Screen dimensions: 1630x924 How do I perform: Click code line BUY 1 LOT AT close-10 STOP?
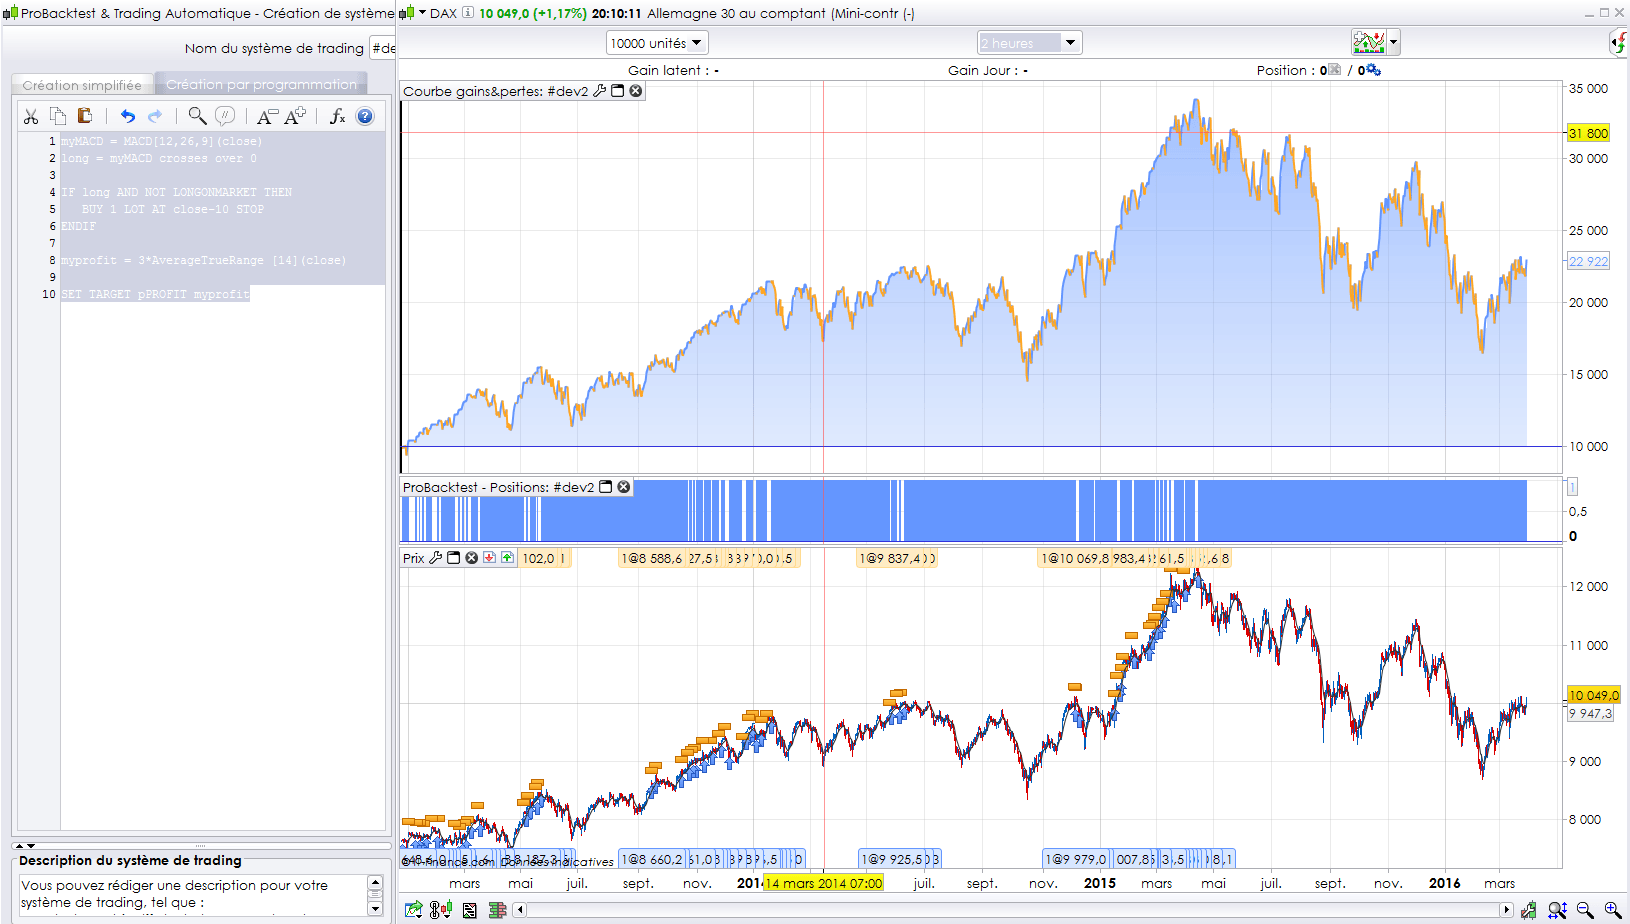coord(173,209)
